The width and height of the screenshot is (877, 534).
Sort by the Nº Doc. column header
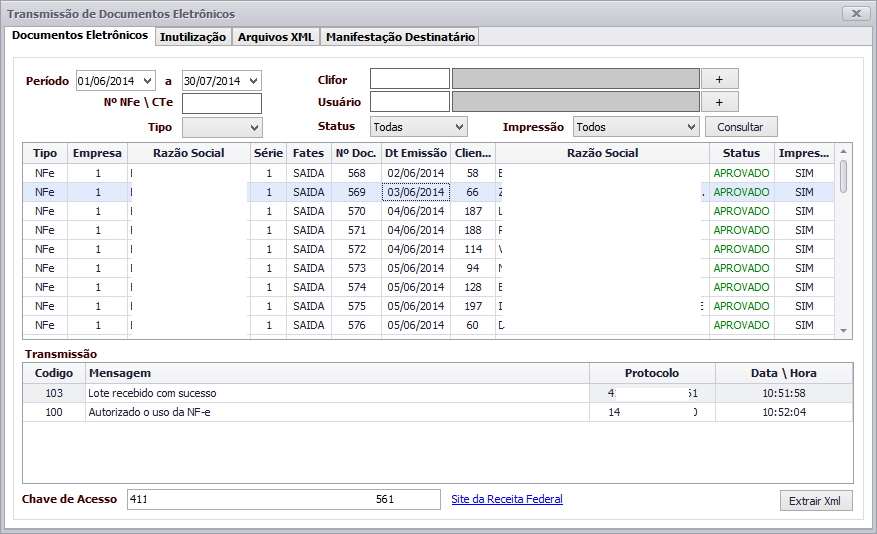point(356,153)
